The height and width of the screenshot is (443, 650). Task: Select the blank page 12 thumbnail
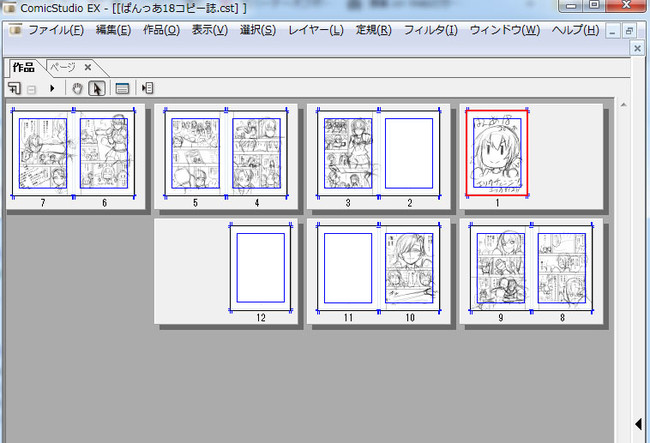tap(260, 268)
